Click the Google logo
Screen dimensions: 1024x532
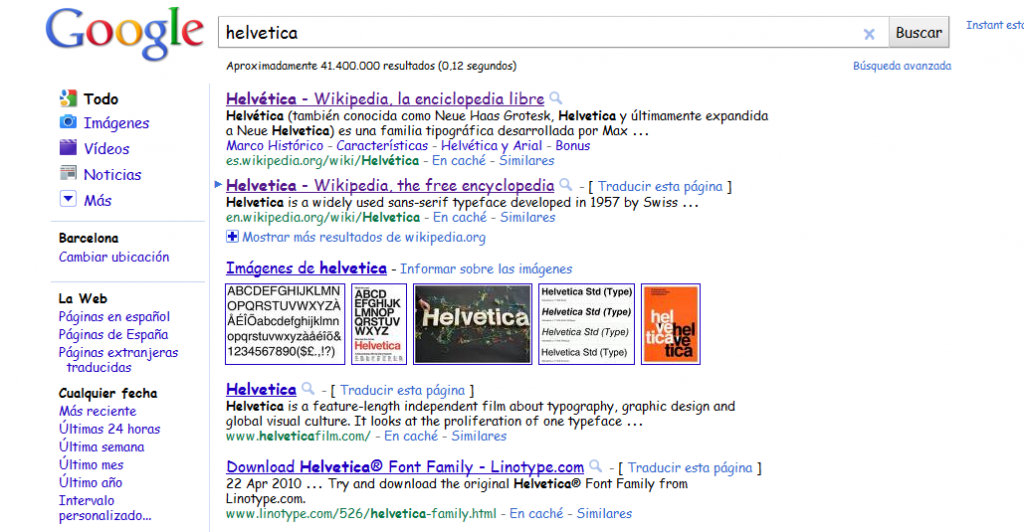(124, 34)
